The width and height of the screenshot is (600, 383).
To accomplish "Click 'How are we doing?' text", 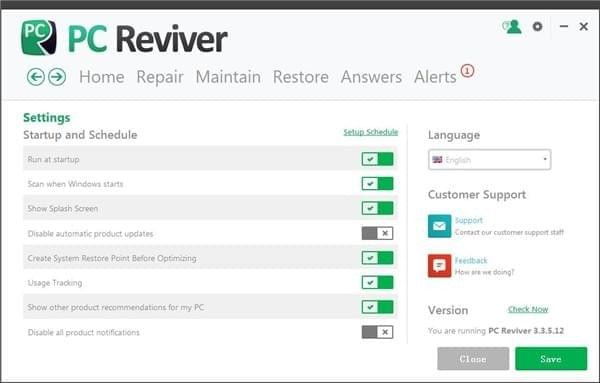I will pos(484,272).
